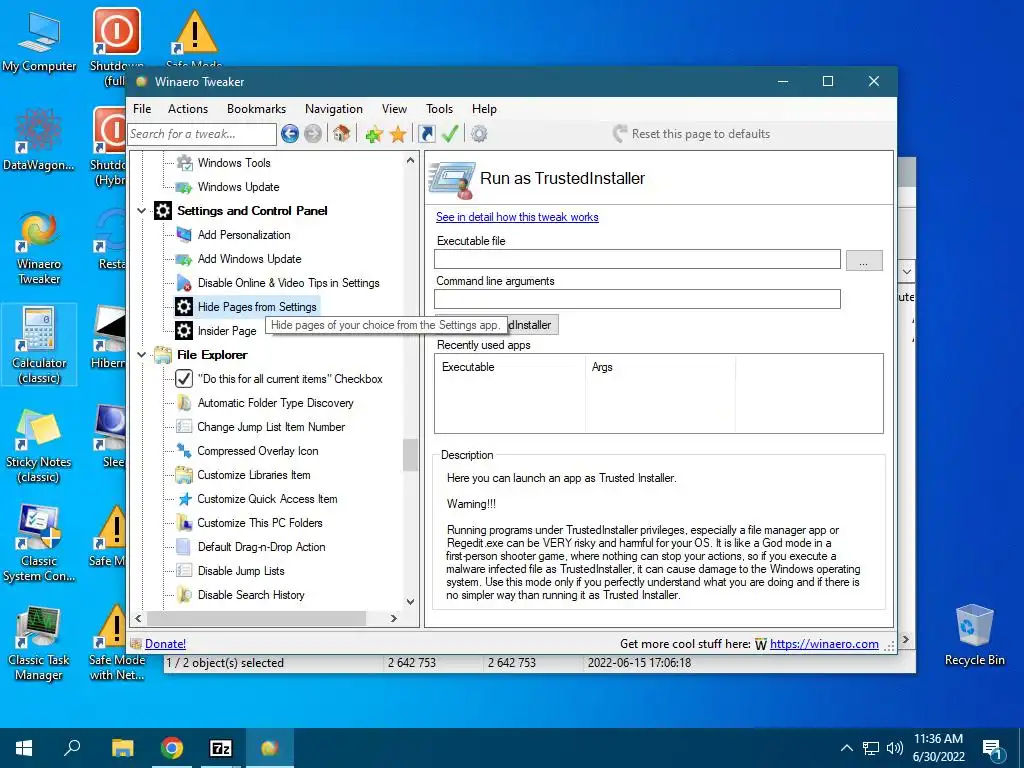Click tree horizontal scrollbar right arrow
This screenshot has height=768, width=1024.
tap(394, 618)
